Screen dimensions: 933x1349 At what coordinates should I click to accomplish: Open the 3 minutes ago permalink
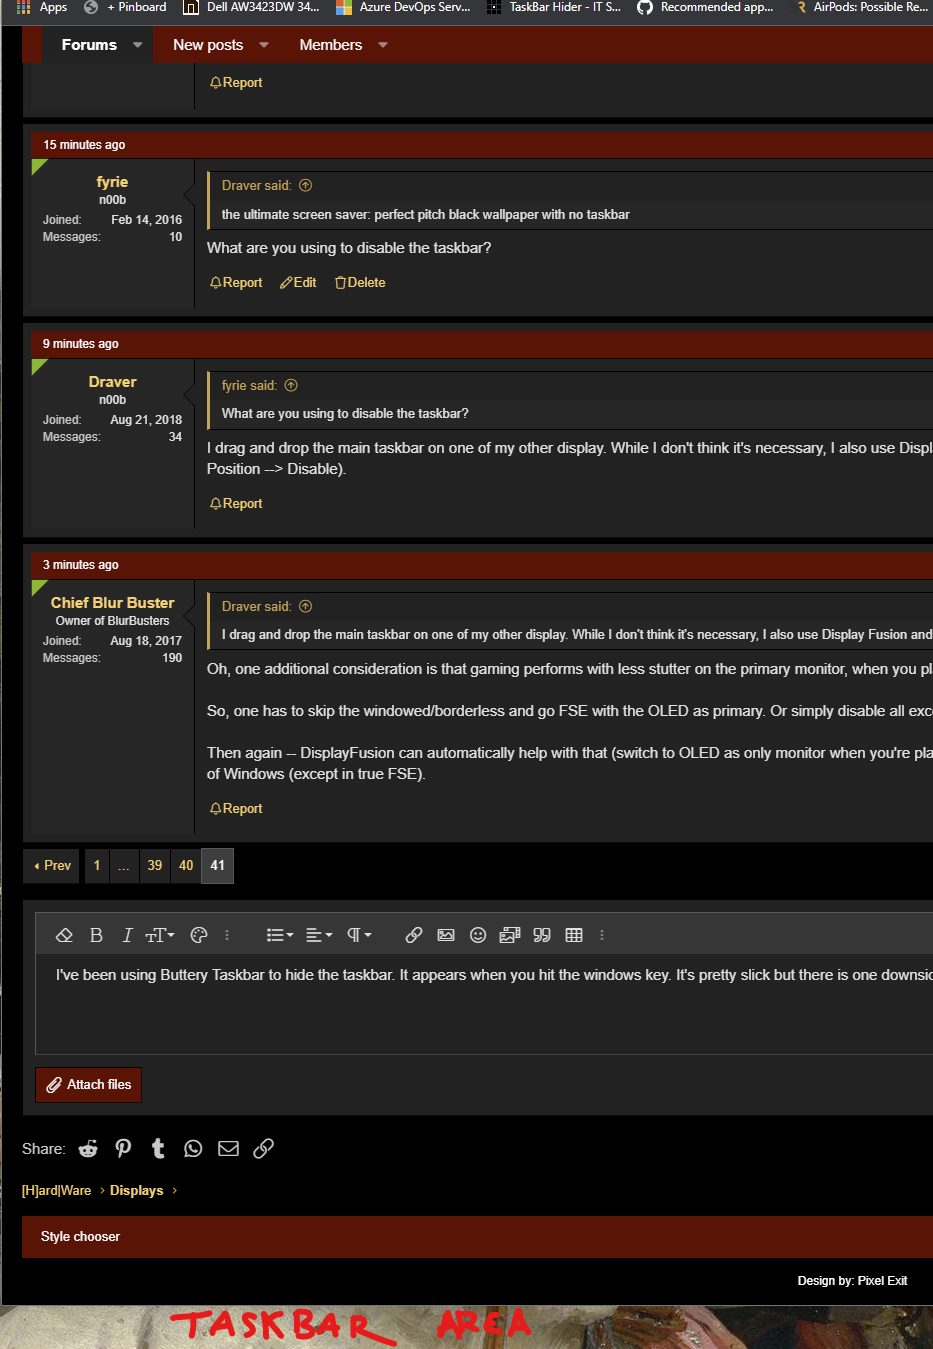click(80, 565)
